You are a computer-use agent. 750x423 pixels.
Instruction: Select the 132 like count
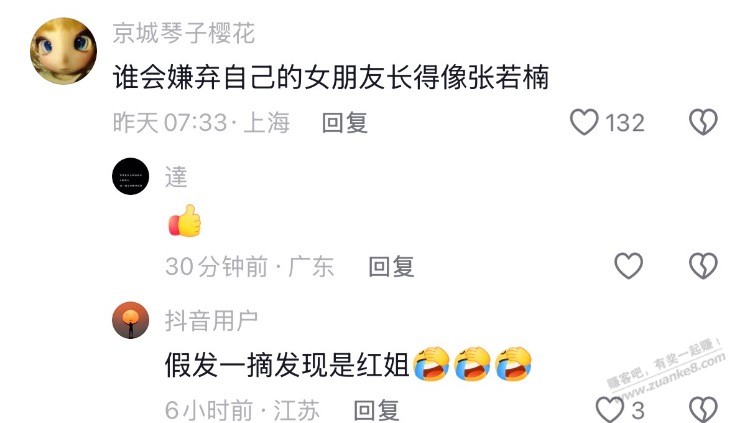(625, 123)
